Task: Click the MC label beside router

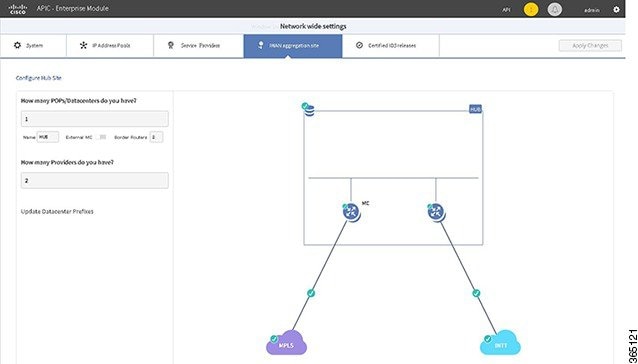Action: [365, 203]
